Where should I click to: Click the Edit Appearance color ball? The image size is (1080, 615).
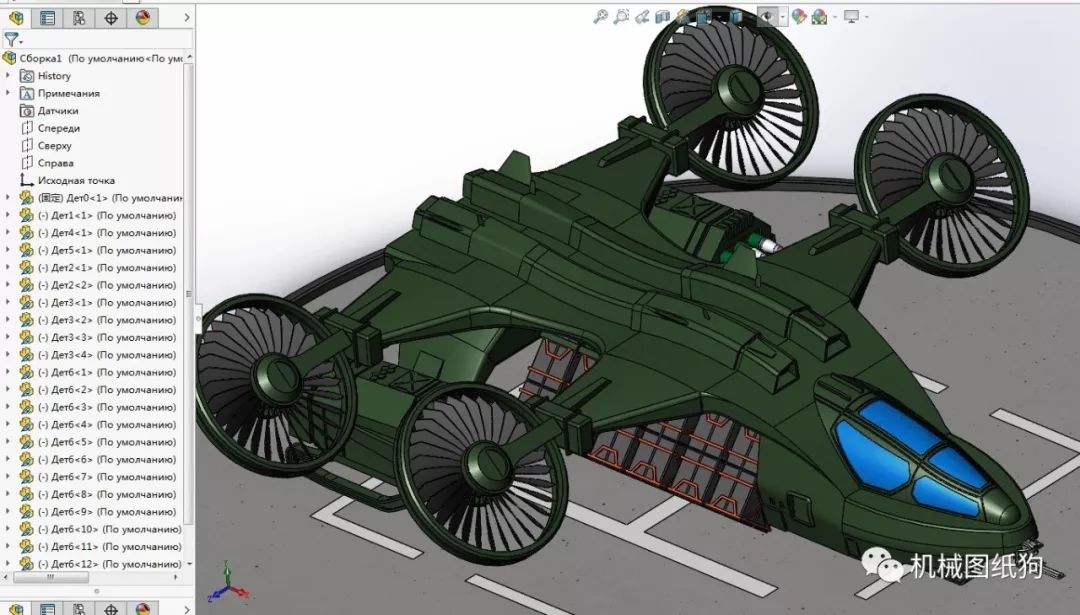tap(799, 17)
